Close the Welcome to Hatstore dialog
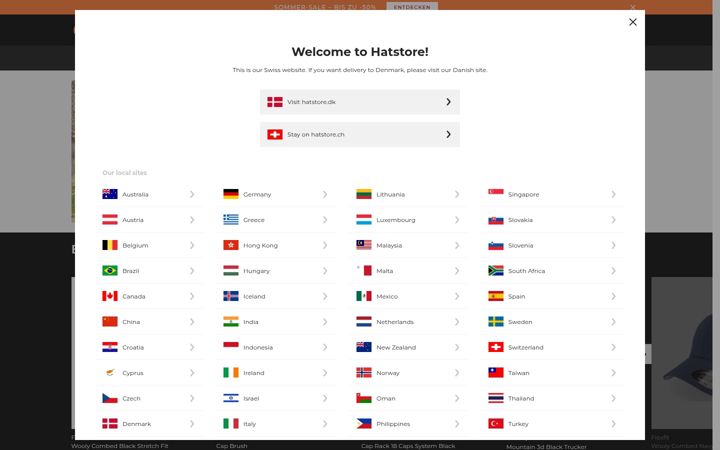This screenshot has height=450, width=720. tap(632, 22)
